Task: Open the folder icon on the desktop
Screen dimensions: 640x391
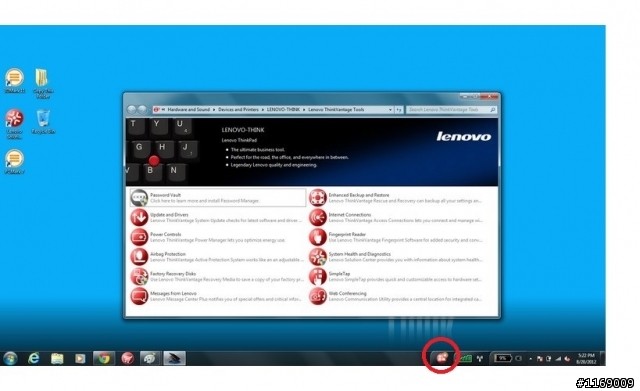Action: [x=42, y=83]
